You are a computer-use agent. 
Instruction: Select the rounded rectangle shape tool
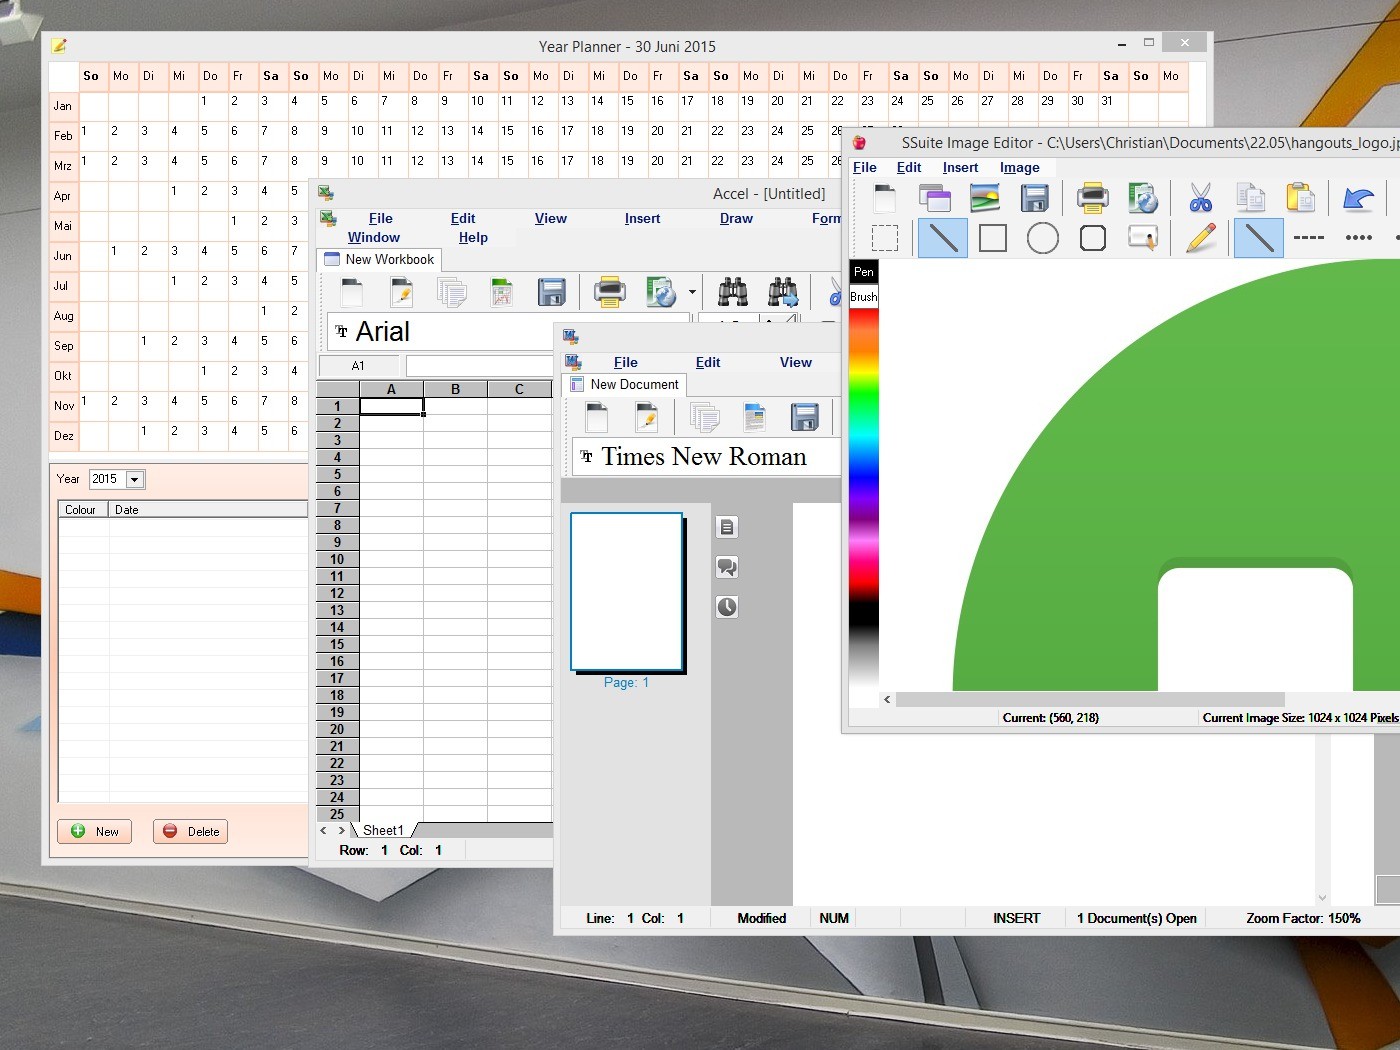click(1092, 239)
